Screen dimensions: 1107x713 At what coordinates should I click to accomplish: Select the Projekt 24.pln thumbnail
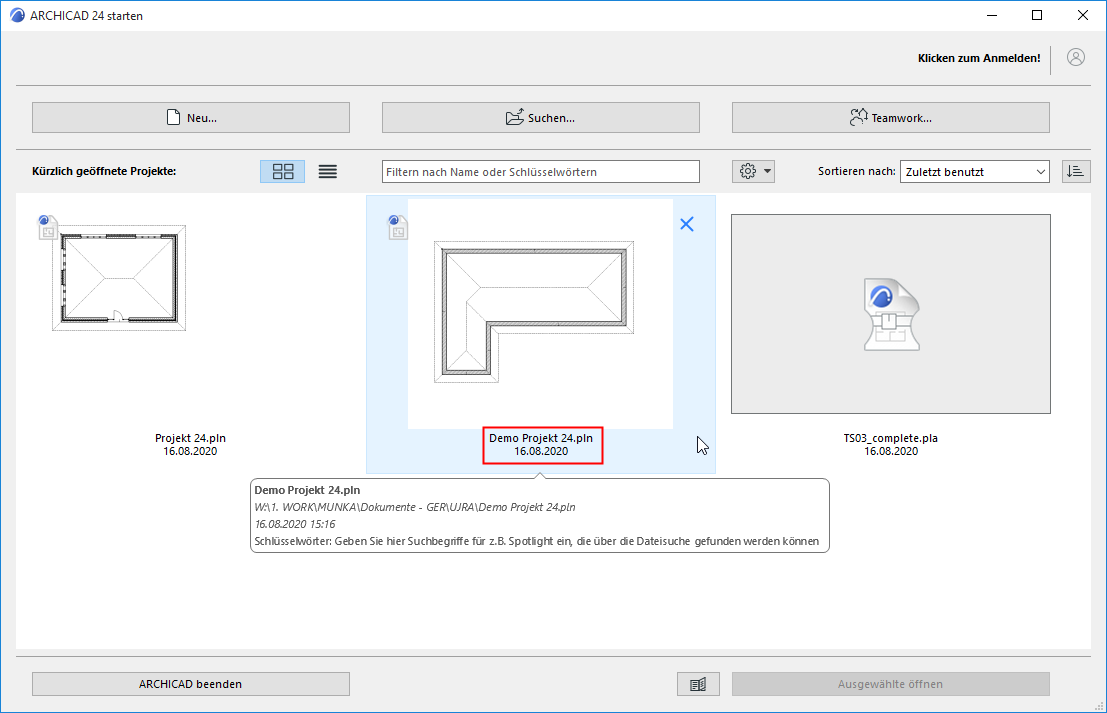119,277
